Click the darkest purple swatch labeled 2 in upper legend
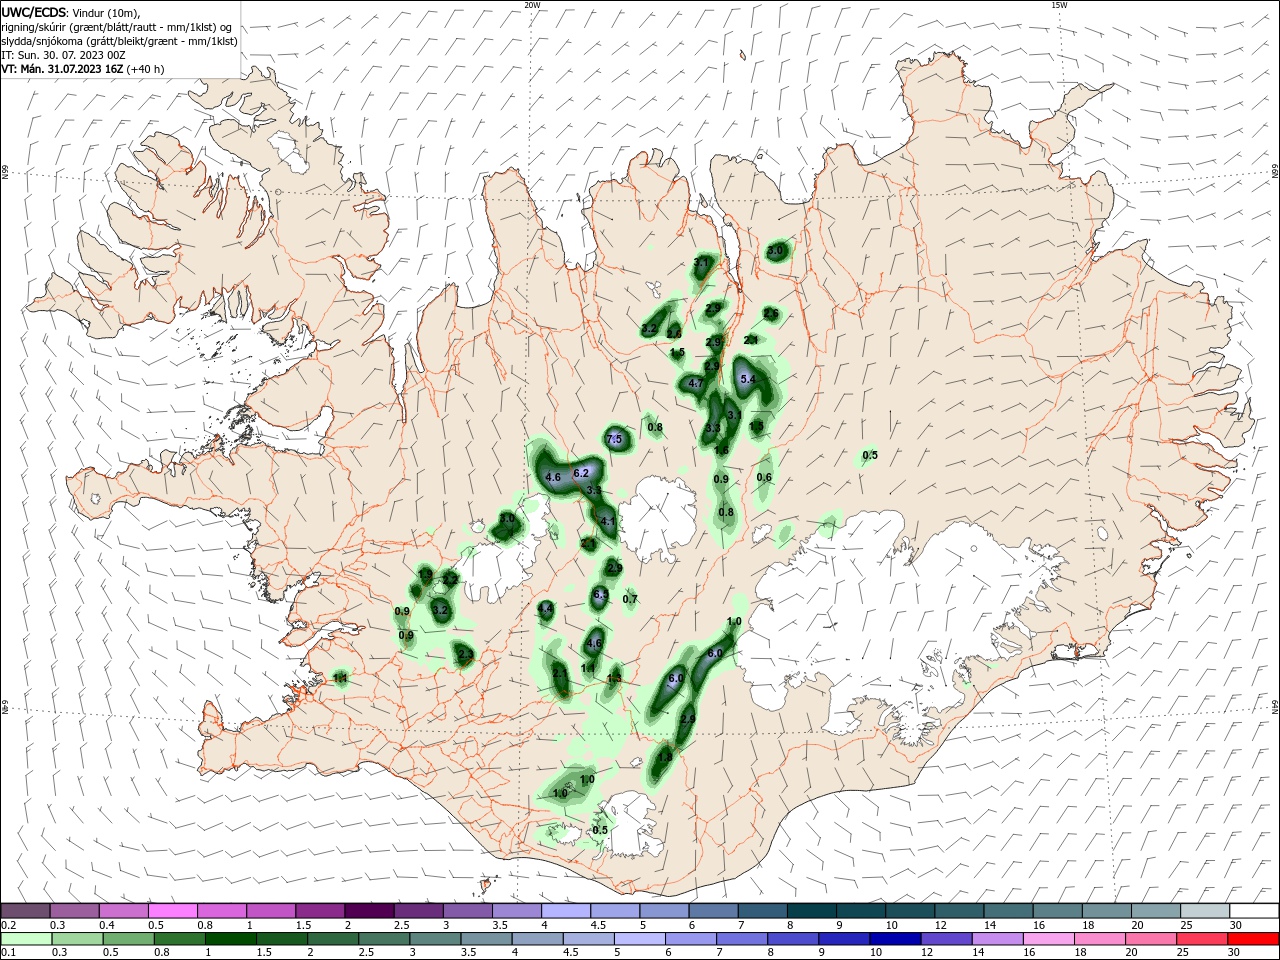 coord(369,910)
